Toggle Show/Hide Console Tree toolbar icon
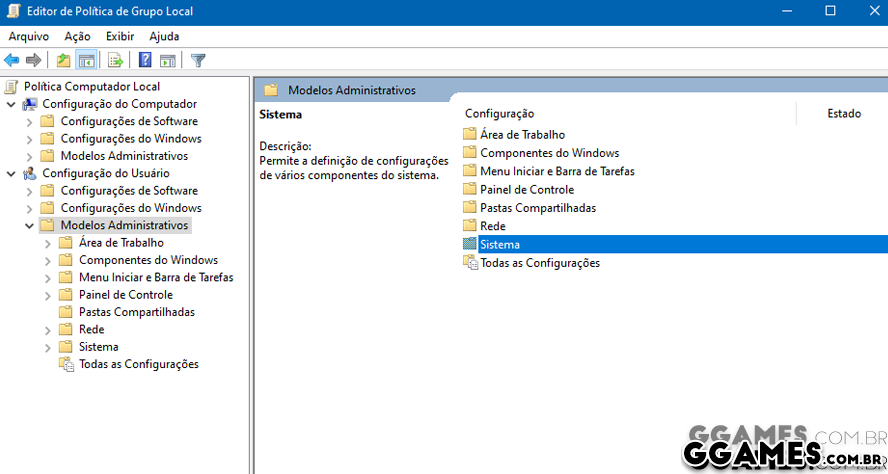This screenshot has width=888, height=474. tap(86, 60)
